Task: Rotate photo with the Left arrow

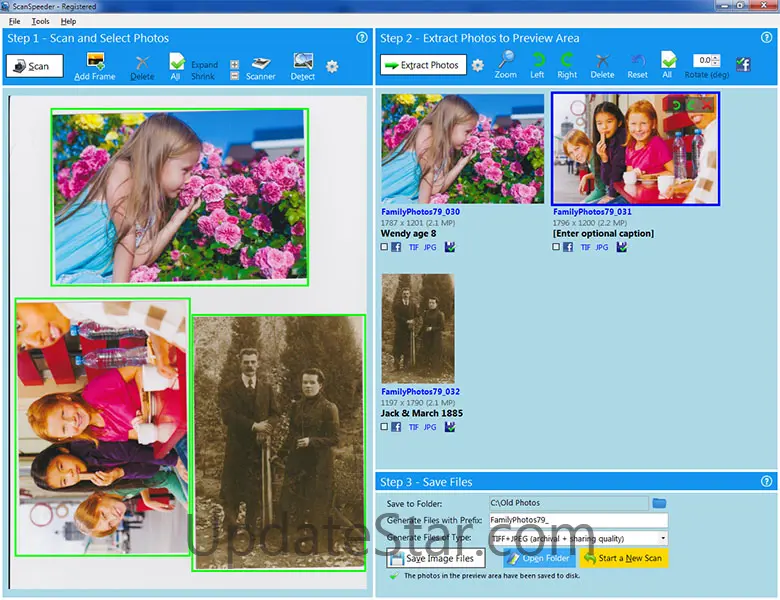Action: click(538, 62)
